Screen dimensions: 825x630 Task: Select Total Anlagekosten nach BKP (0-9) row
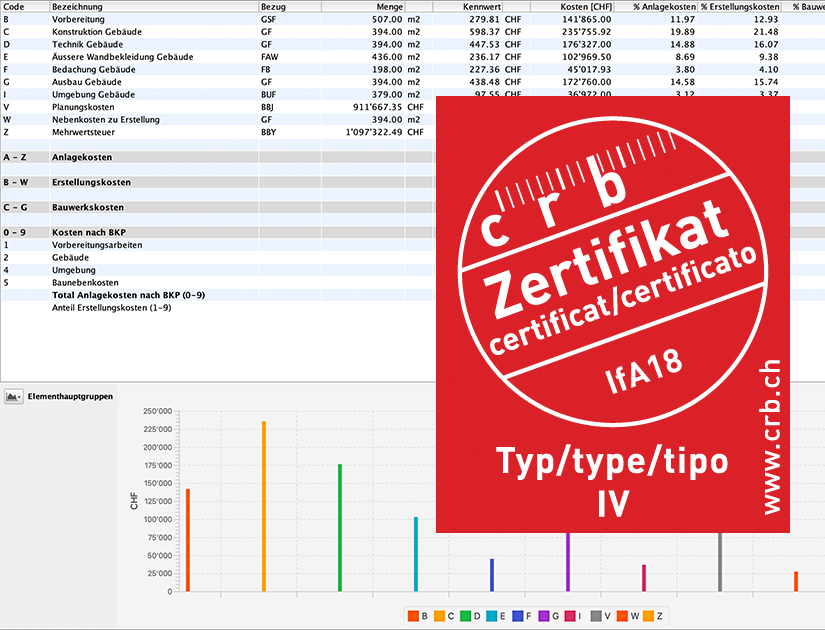tap(218, 295)
